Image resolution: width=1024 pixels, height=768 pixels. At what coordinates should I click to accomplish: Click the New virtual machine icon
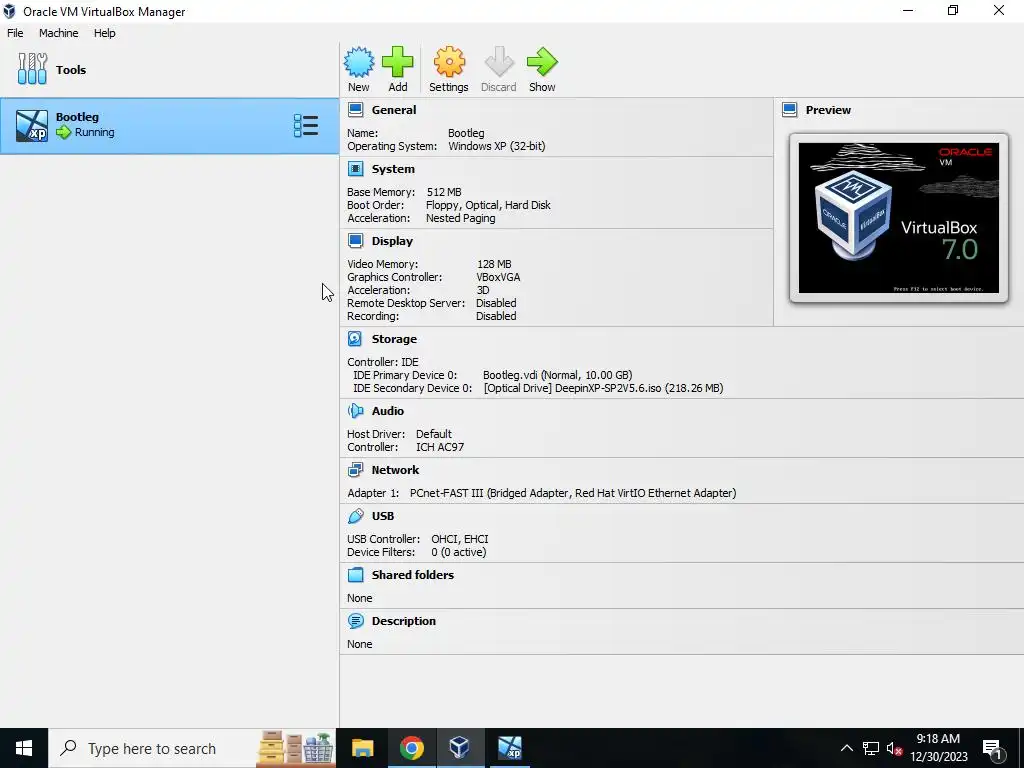(x=359, y=62)
